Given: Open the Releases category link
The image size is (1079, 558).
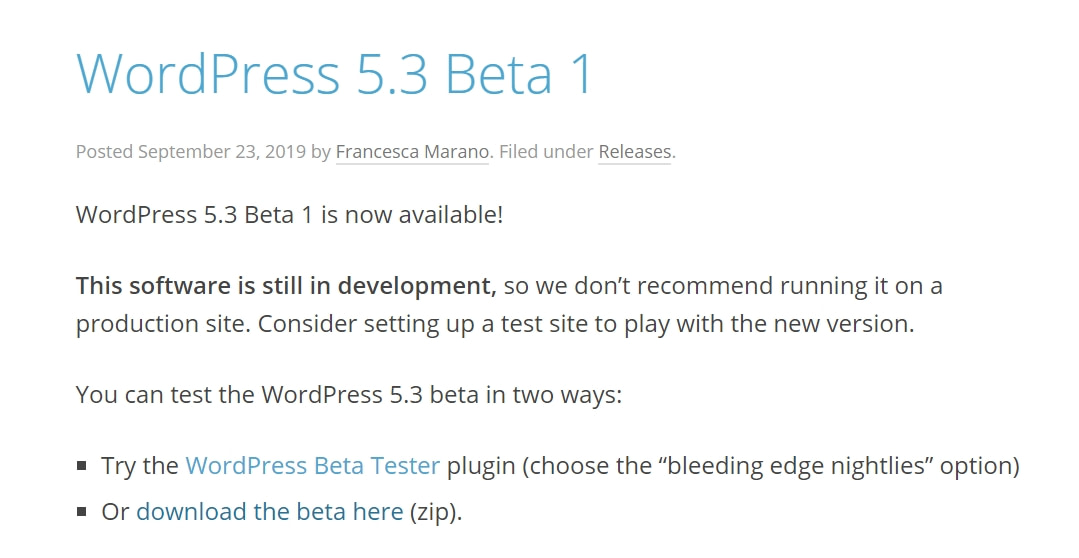Looking at the screenshot, I should pyautogui.click(x=634, y=151).
